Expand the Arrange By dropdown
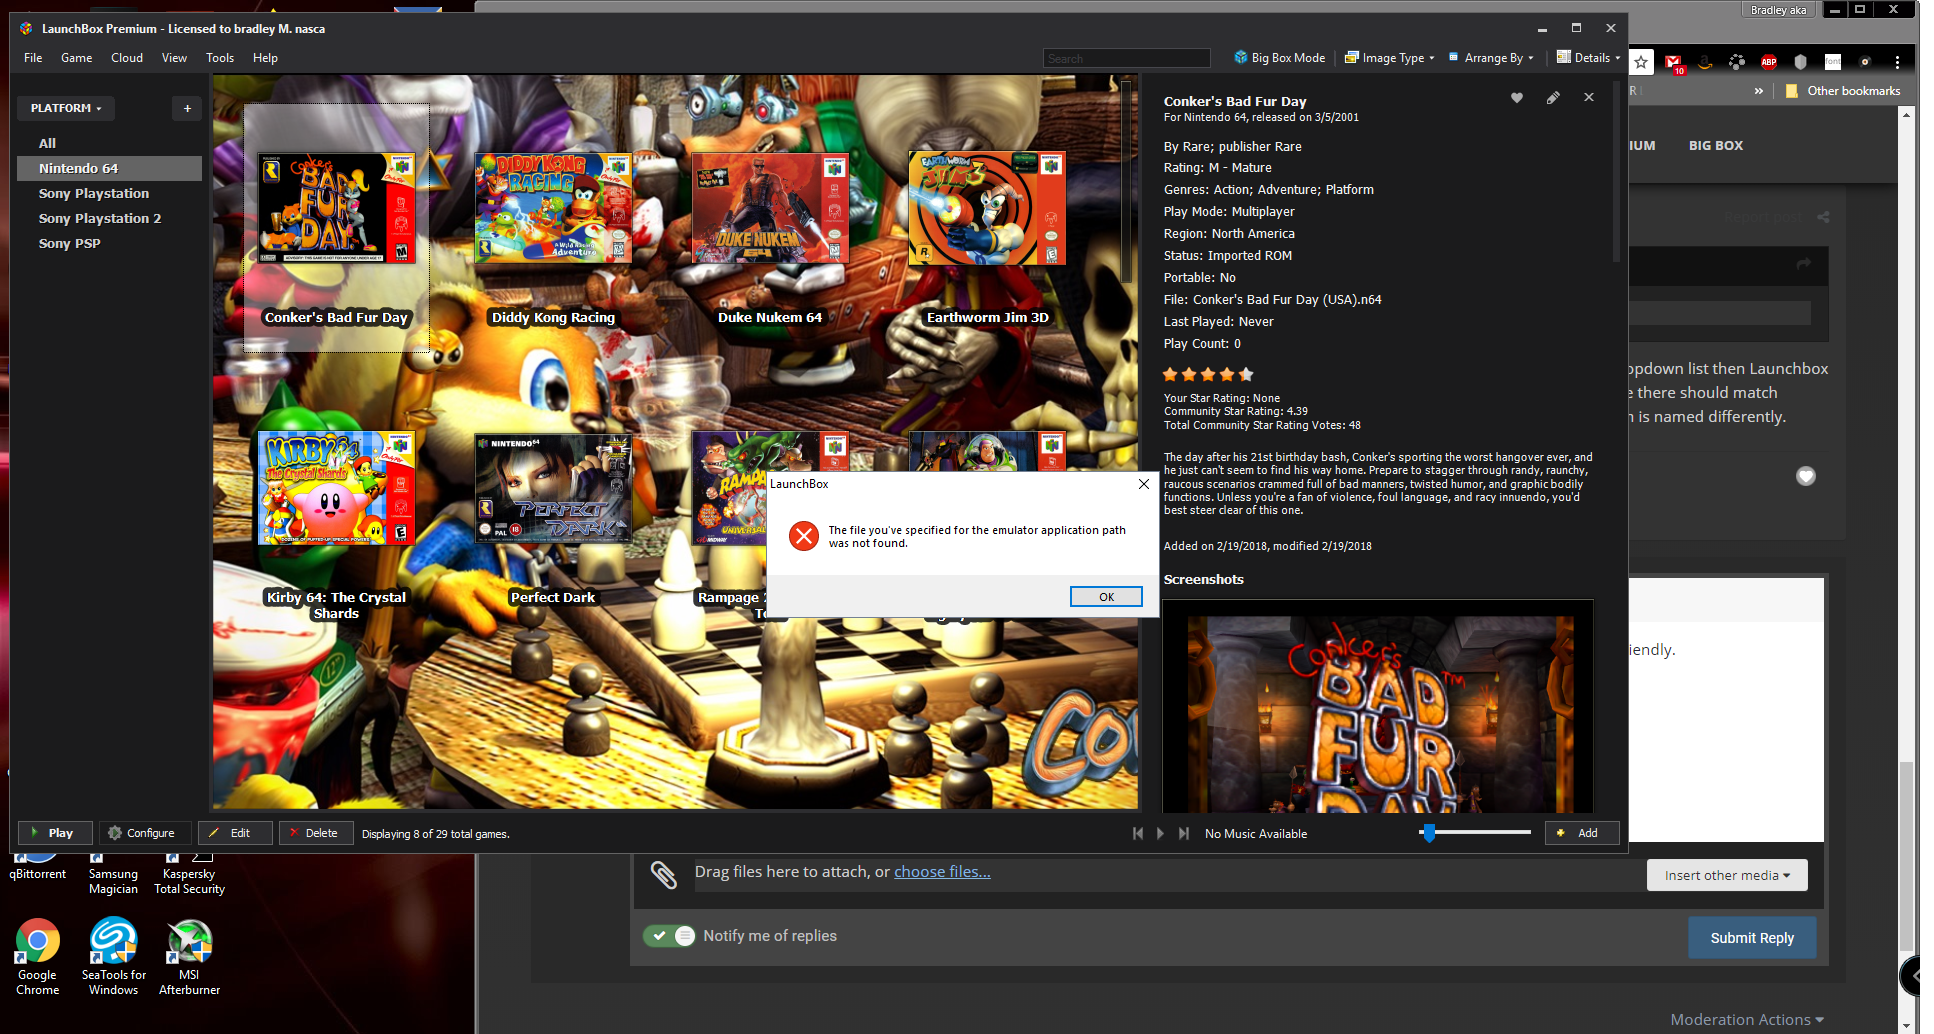Image resolution: width=1934 pixels, height=1034 pixels. tap(1491, 58)
